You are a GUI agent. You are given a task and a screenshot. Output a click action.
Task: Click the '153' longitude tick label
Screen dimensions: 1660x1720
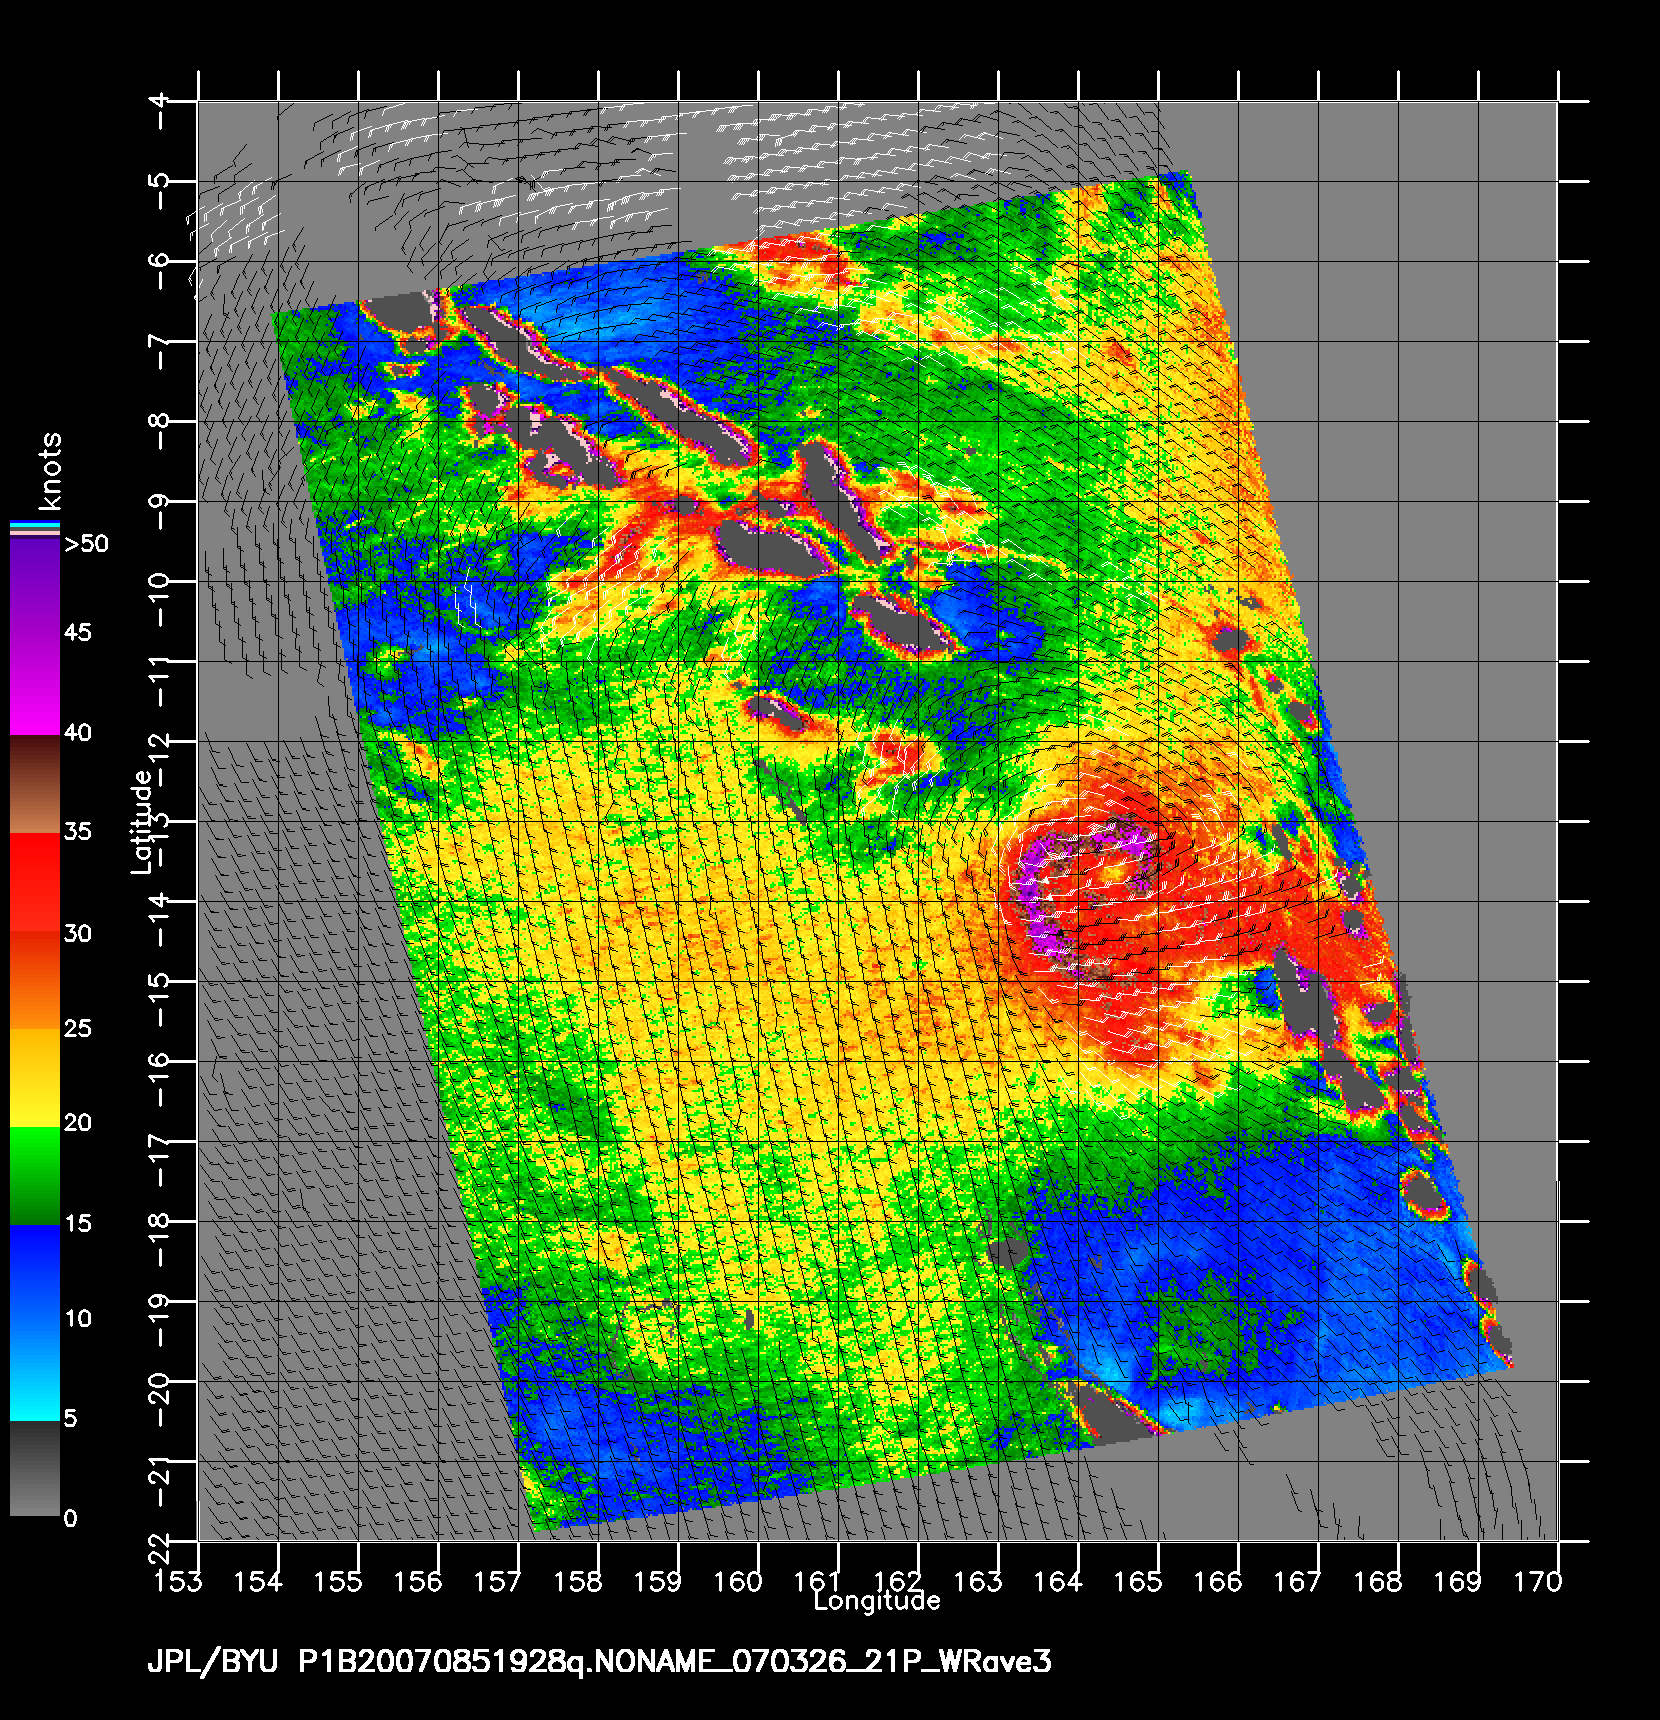(178, 1581)
